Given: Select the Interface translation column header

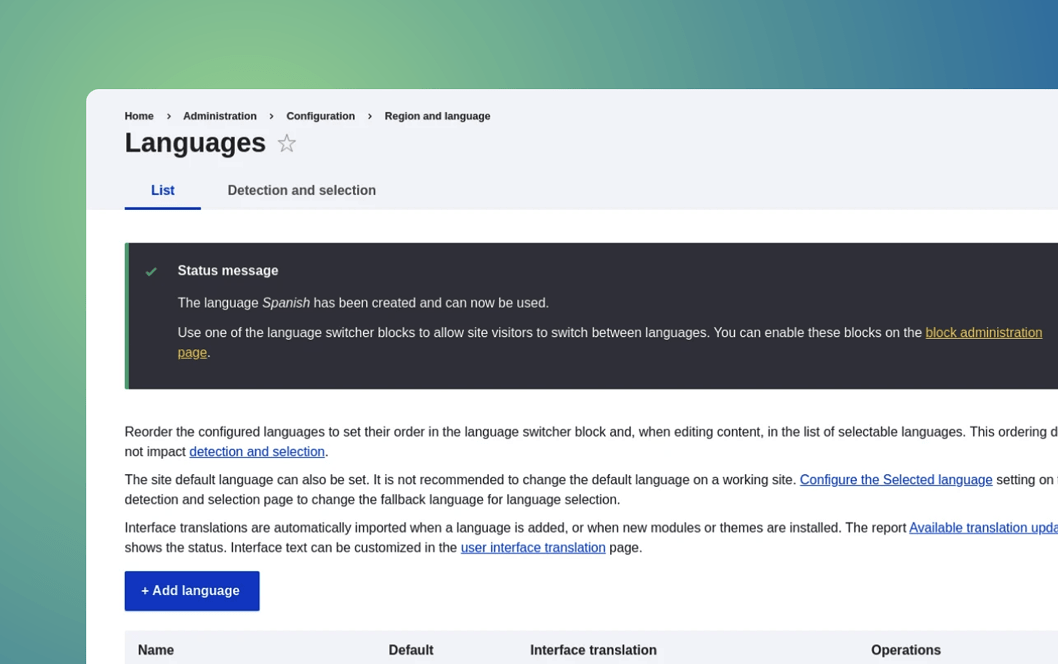Looking at the screenshot, I should tap(593, 650).
